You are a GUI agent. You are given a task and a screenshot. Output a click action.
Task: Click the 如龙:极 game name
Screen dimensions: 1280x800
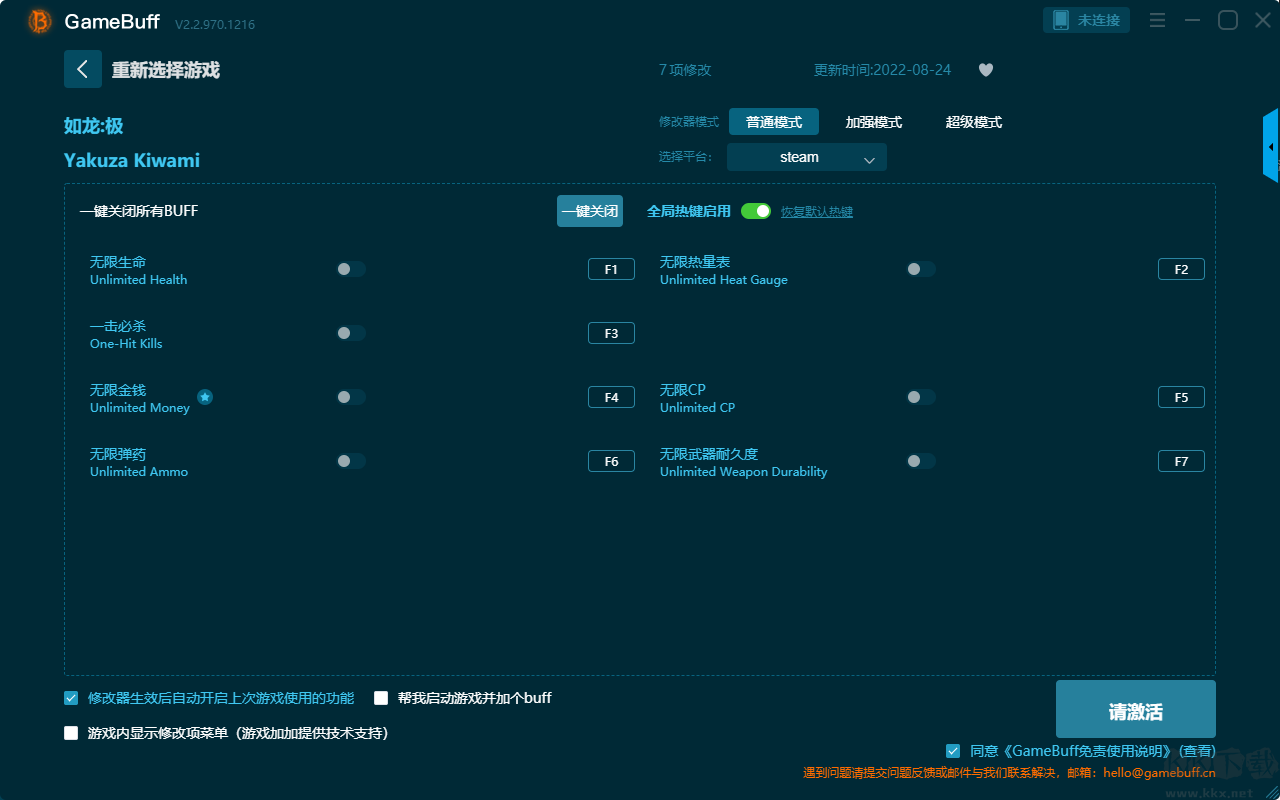tap(94, 126)
